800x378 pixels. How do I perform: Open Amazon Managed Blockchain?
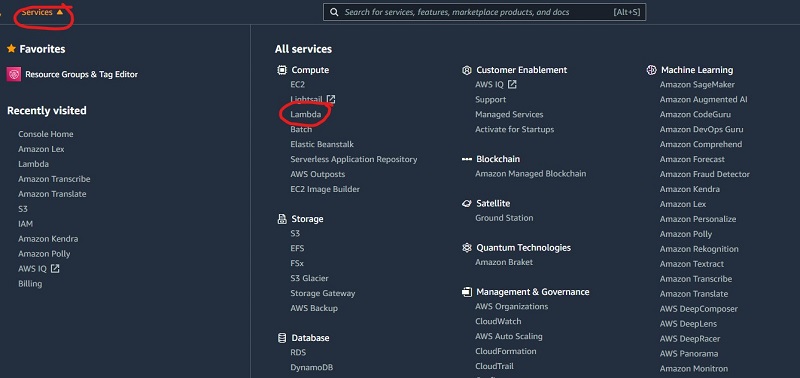click(531, 174)
